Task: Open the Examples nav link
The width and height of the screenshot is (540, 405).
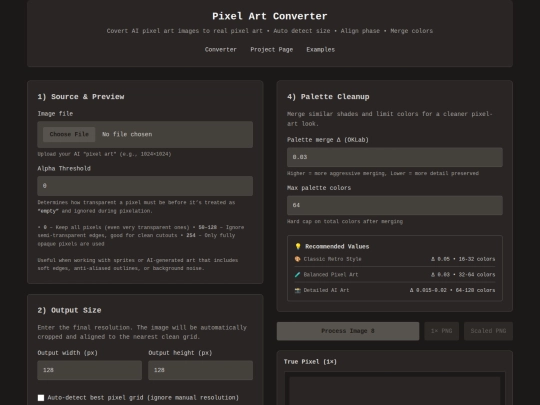Action: click(x=320, y=50)
